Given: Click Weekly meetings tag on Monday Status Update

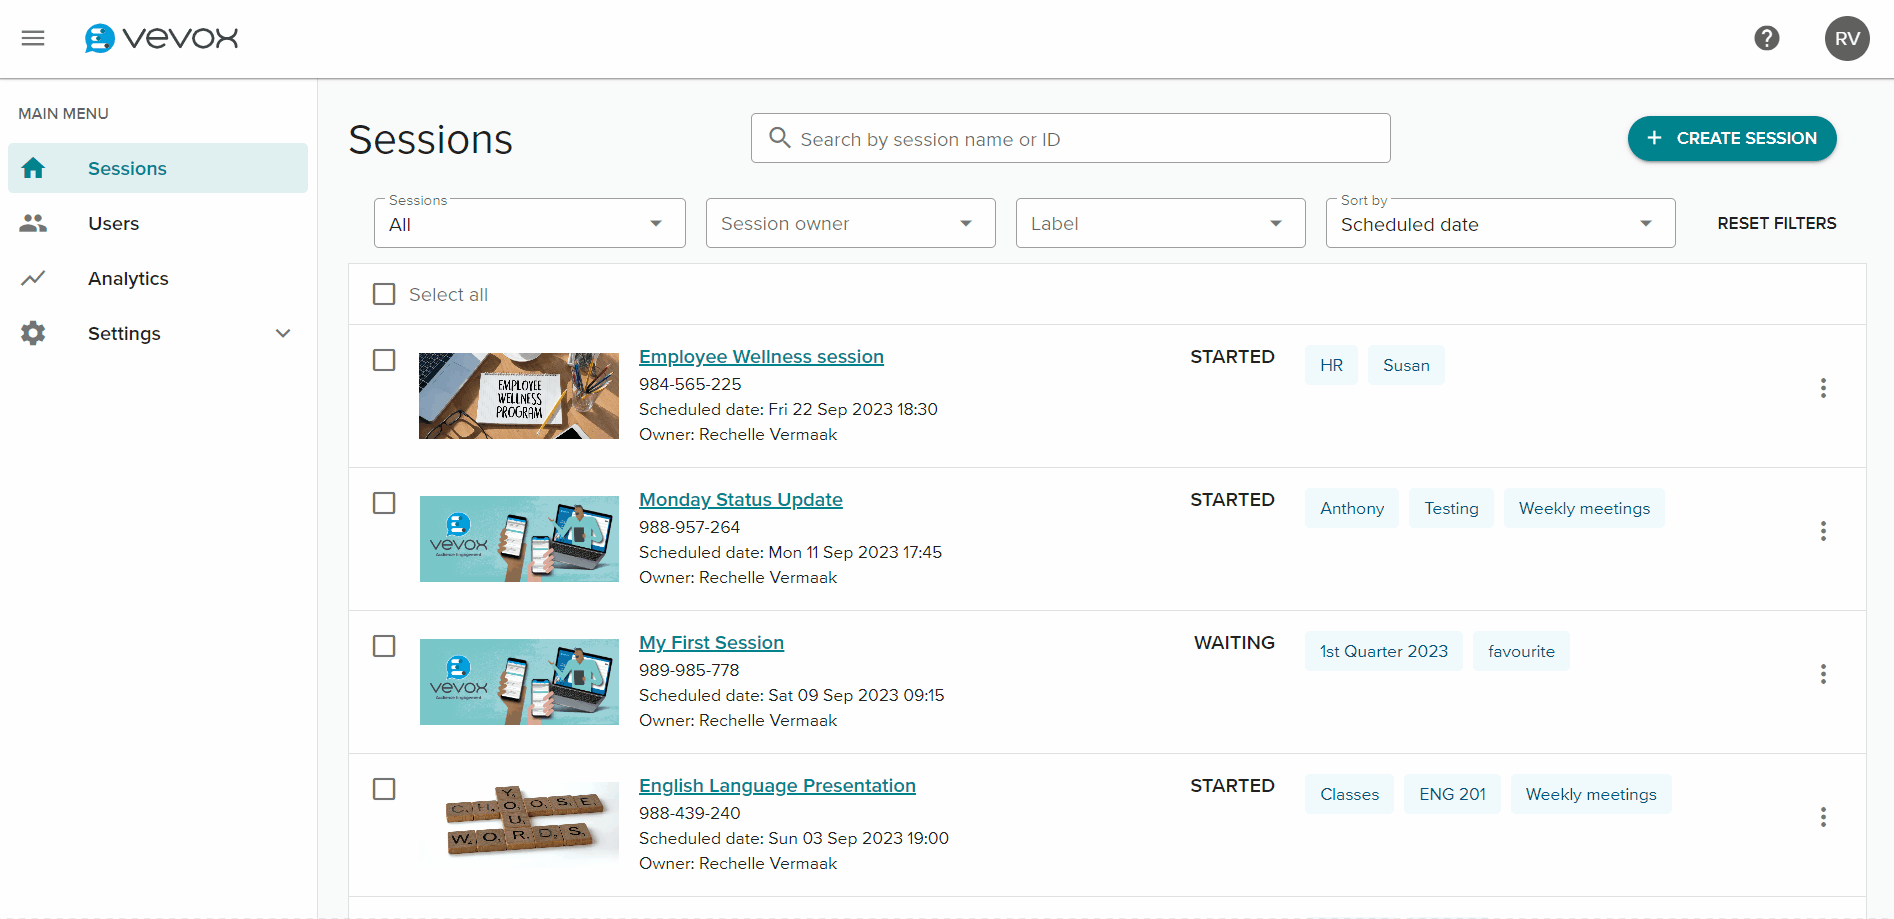Looking at the screenshot, I should click(1584, 508).
